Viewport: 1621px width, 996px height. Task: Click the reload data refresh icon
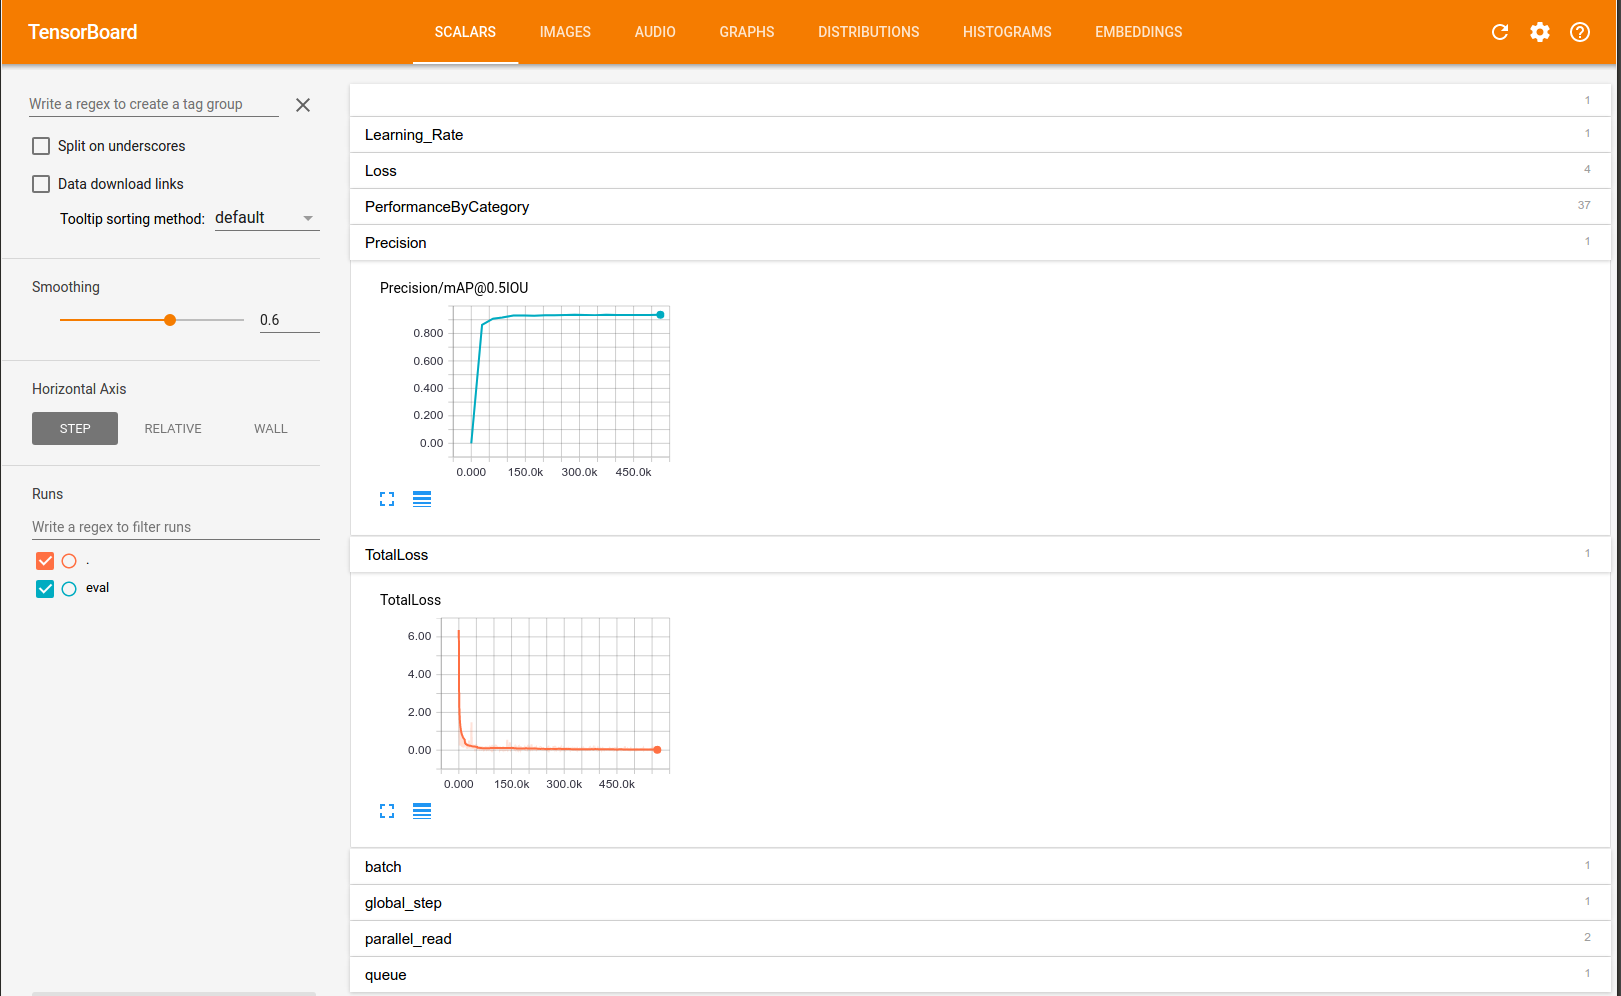point(1499,32)
